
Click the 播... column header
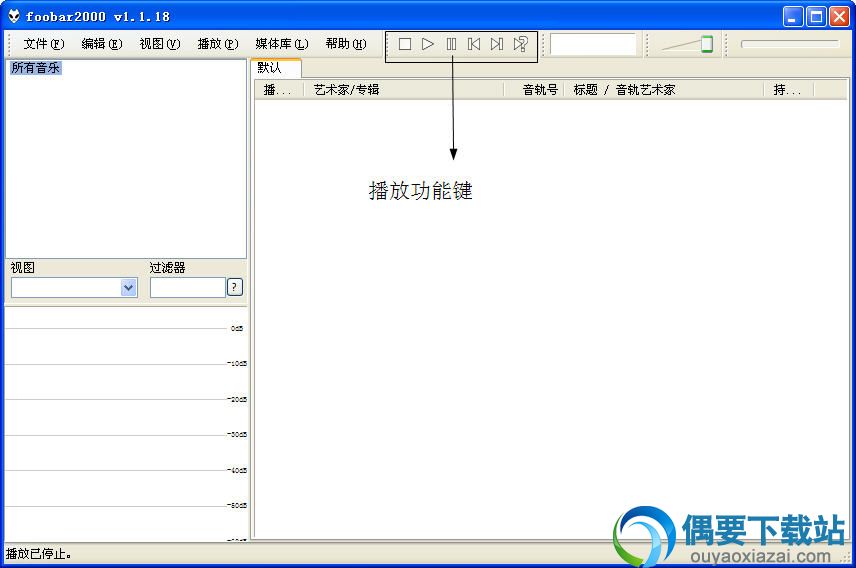click(x=279, y=90)
